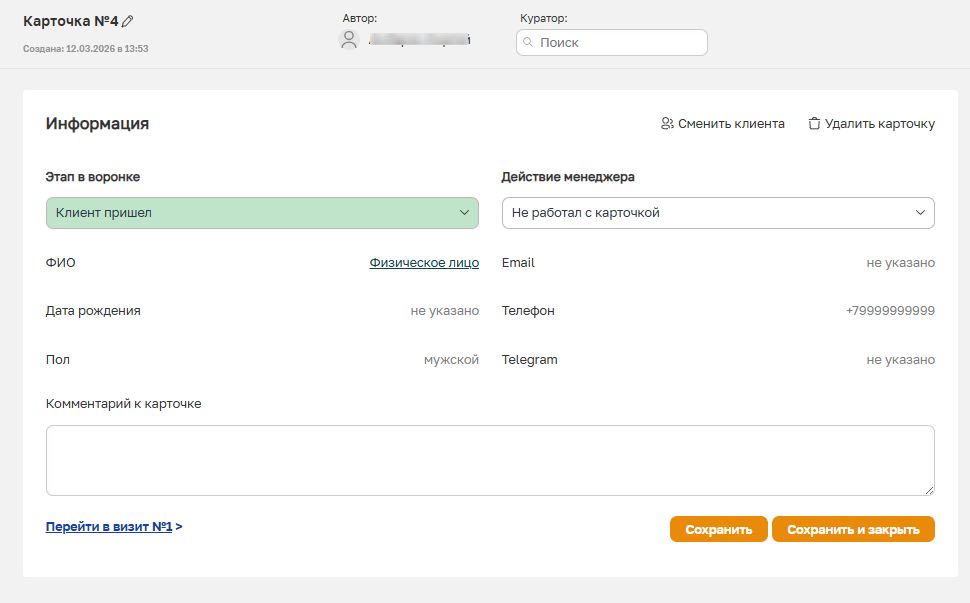
Task: Click the comment textarea resize handle
Action: coord(929,490)
